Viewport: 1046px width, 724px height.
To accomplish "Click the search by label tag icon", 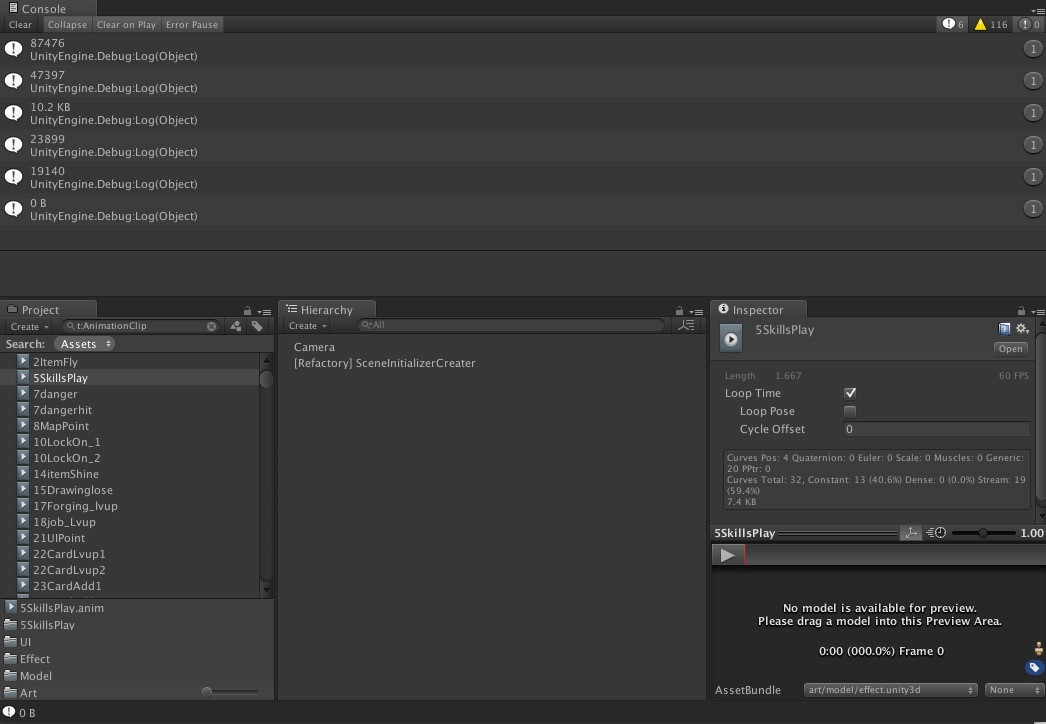I will pyautogui.click(x=257, y=326).
